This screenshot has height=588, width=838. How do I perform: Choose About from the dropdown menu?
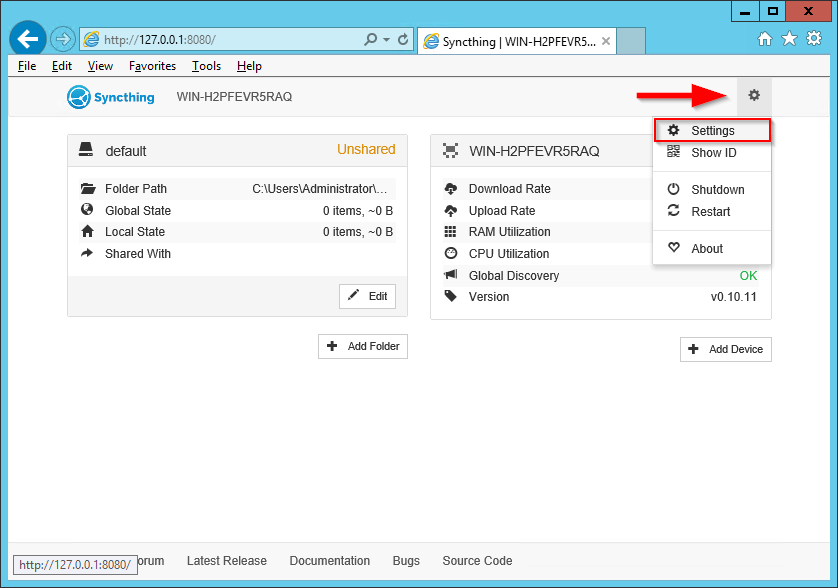[x=712, y=249]
